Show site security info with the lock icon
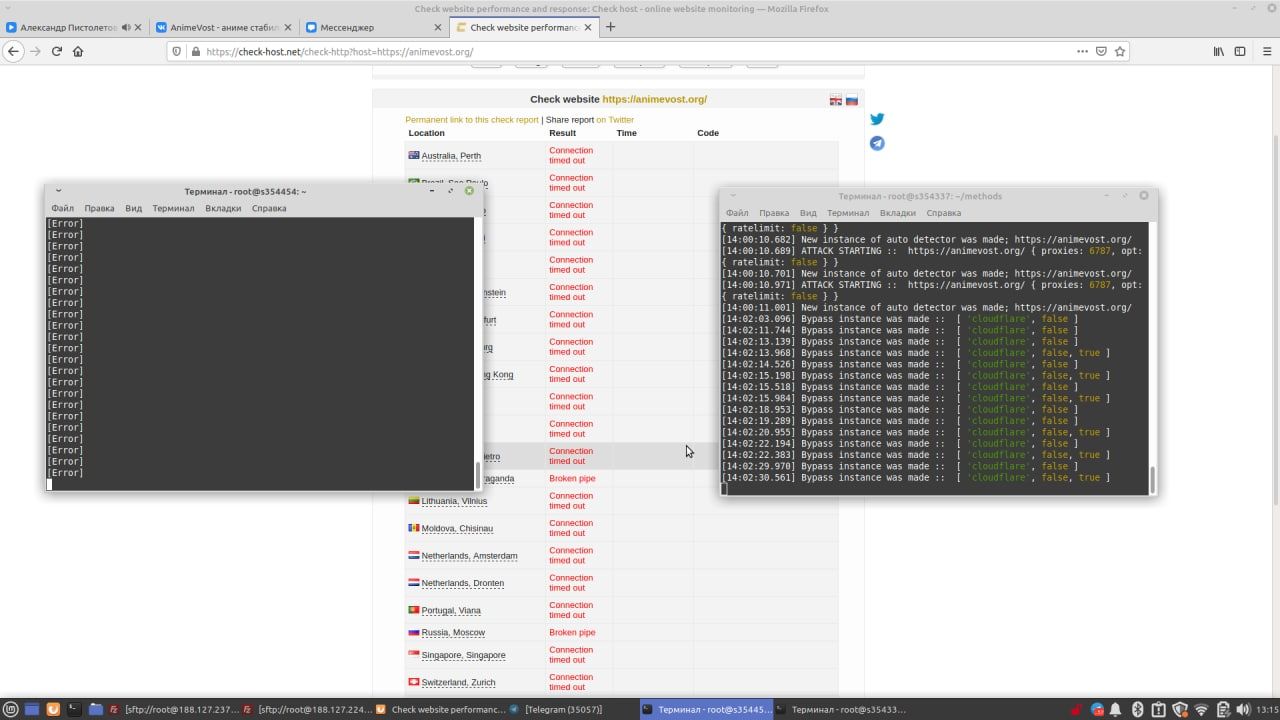The image size is (1280, 720). (x=195, y=51)
